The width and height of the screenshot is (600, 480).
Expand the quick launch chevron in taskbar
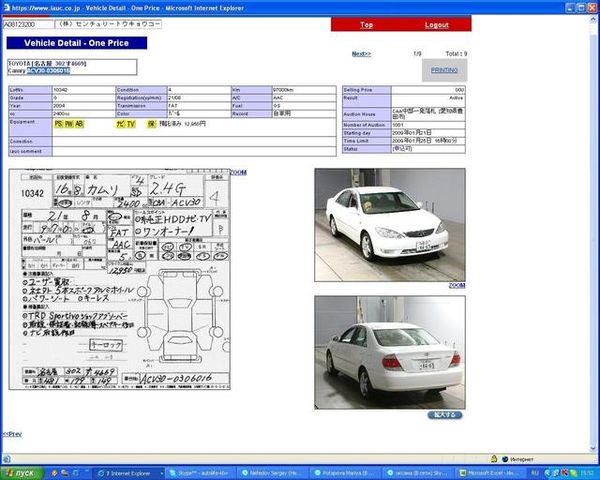pos(87,471)
